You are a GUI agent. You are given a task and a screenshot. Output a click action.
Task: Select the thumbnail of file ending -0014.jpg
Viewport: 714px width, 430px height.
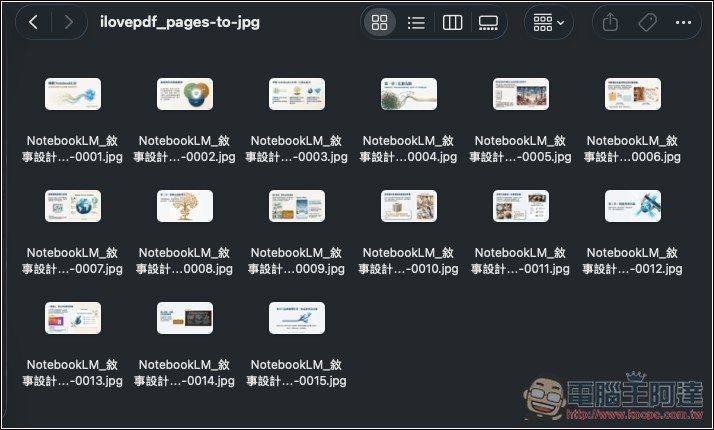coord(185,318)
